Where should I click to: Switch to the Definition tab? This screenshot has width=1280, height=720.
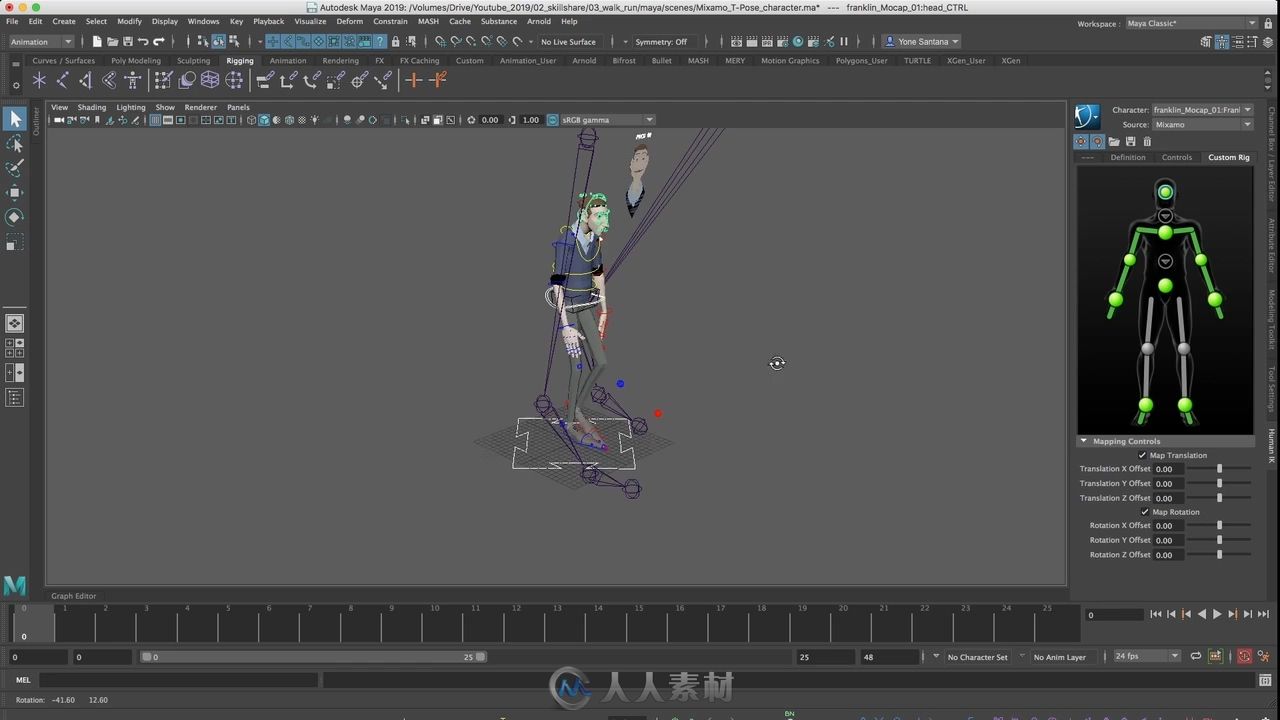[1128, 157]
